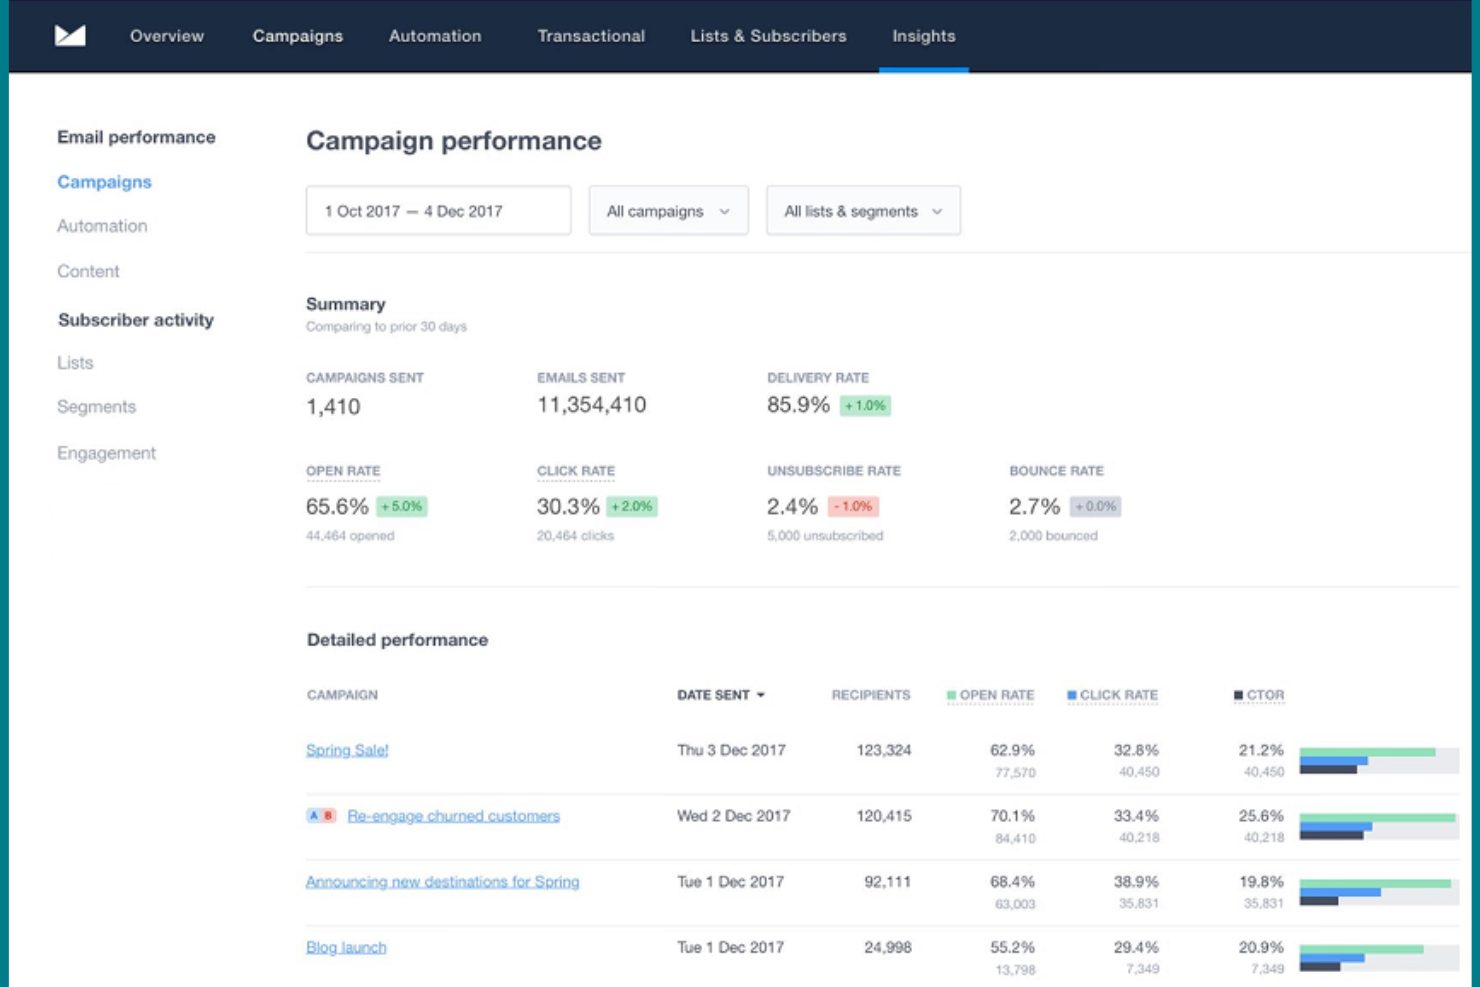Click the date range field showing 1 Oct 2017
This screenshot has width=1480, height=987.
point(437,210)
